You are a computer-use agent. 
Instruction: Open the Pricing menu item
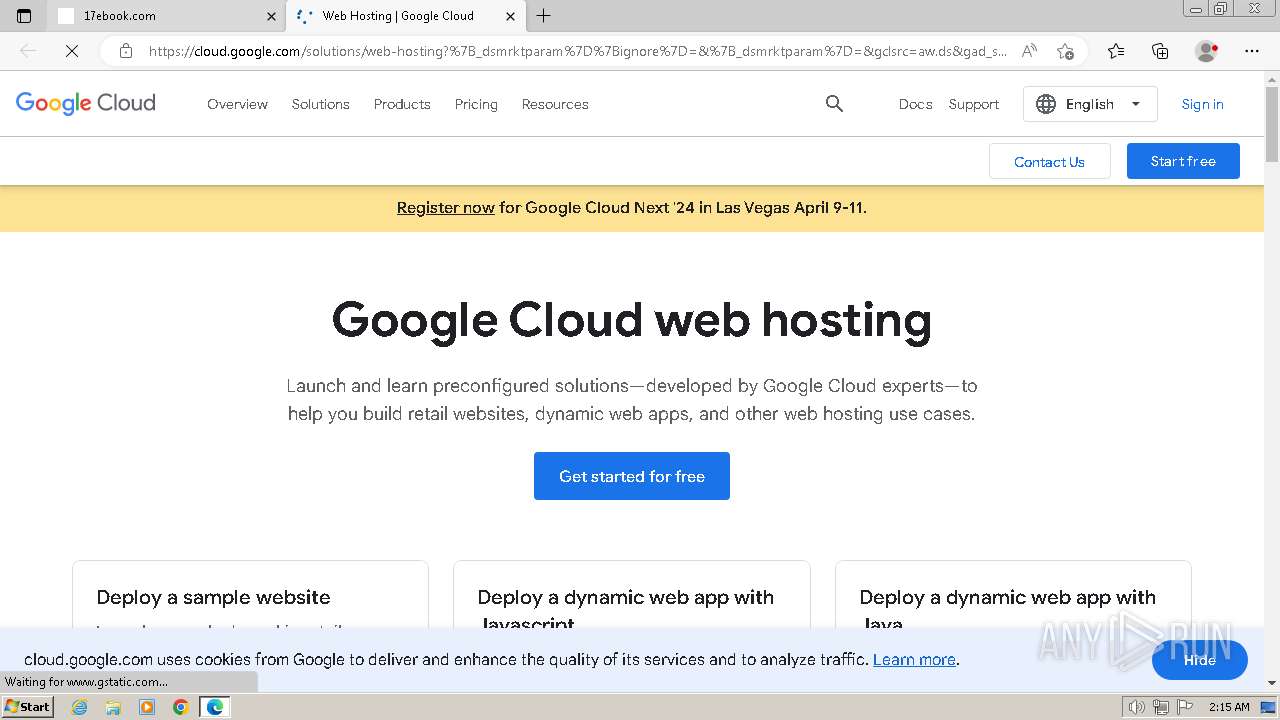click(476, 104)
